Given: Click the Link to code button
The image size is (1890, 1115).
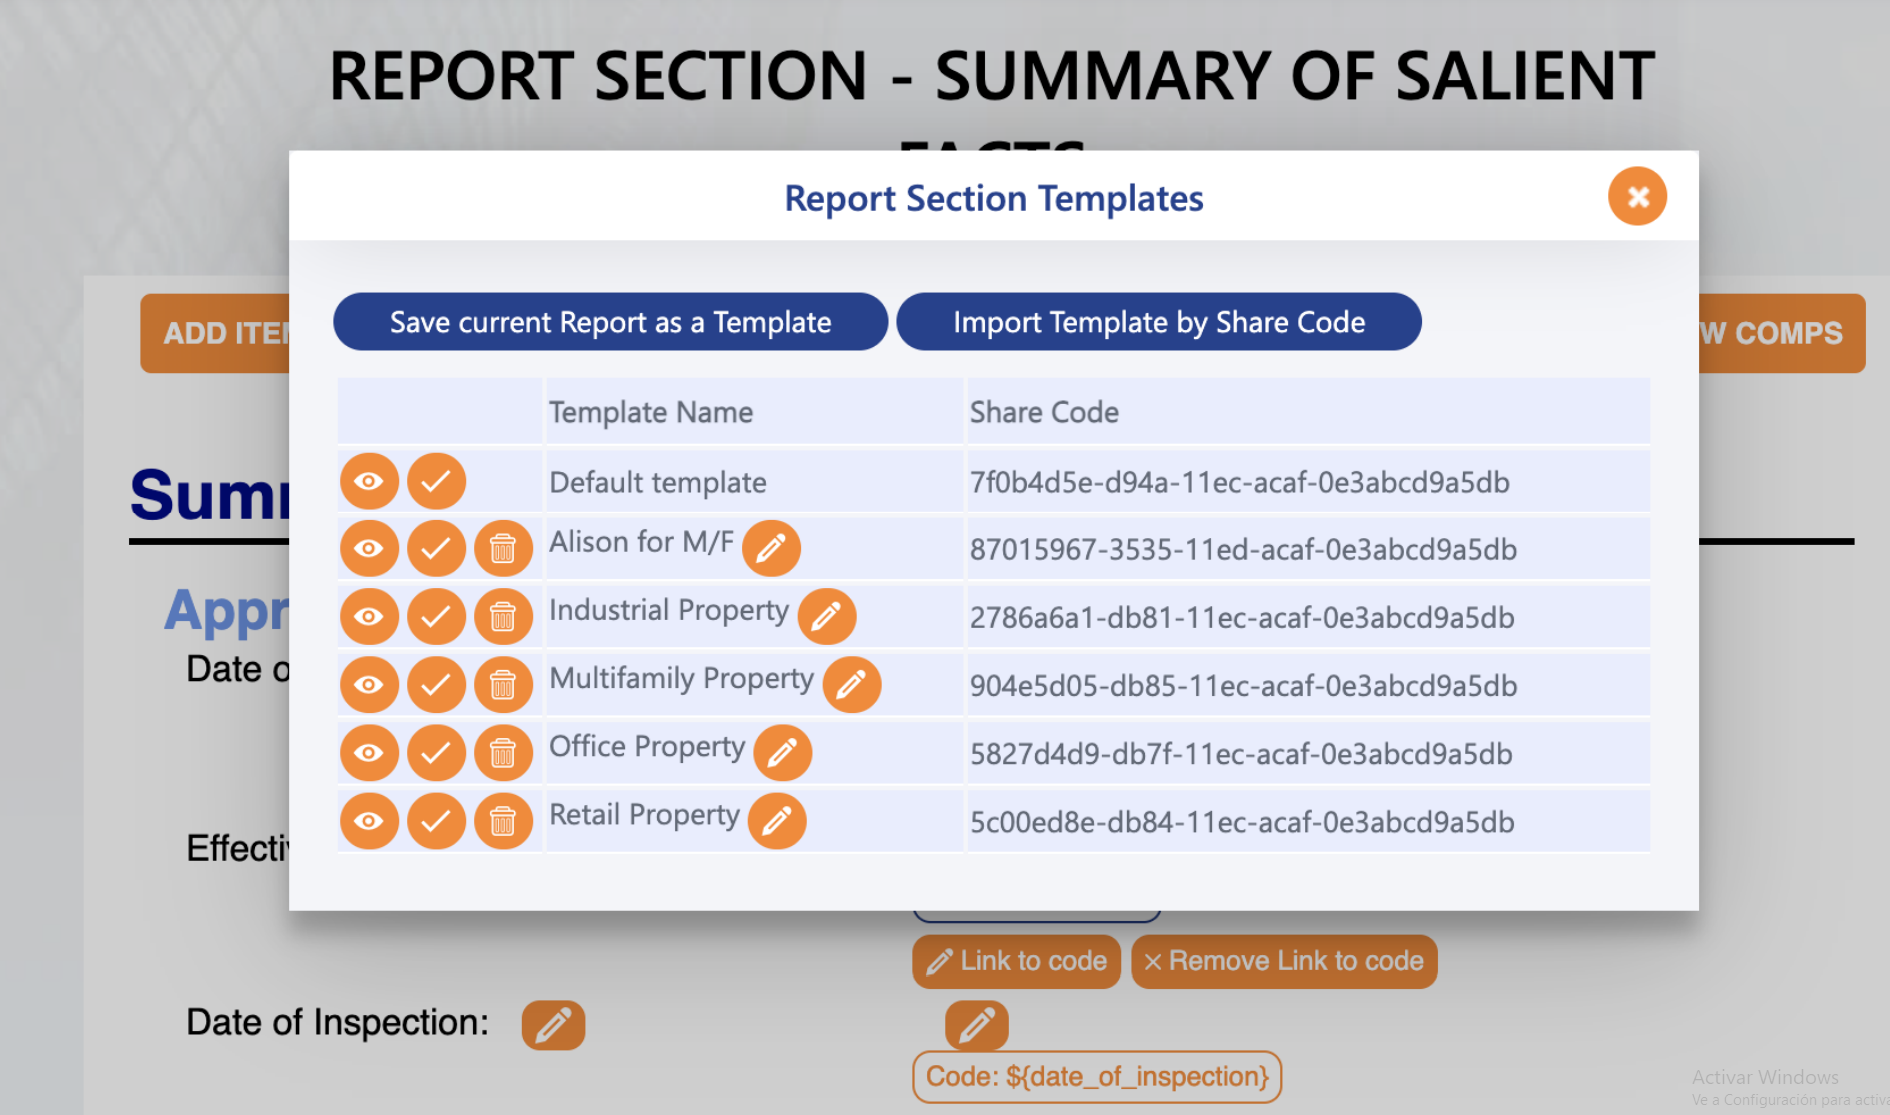Looking at the screenshot, I should (x=1016, y=961).
